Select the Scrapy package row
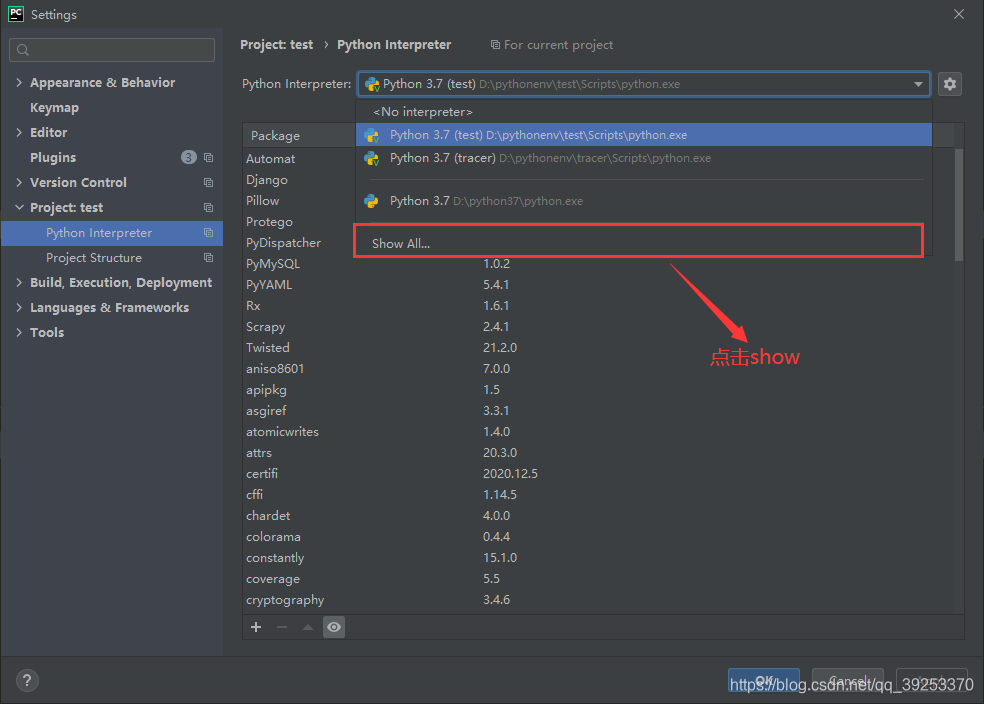 tap(599, 326)
